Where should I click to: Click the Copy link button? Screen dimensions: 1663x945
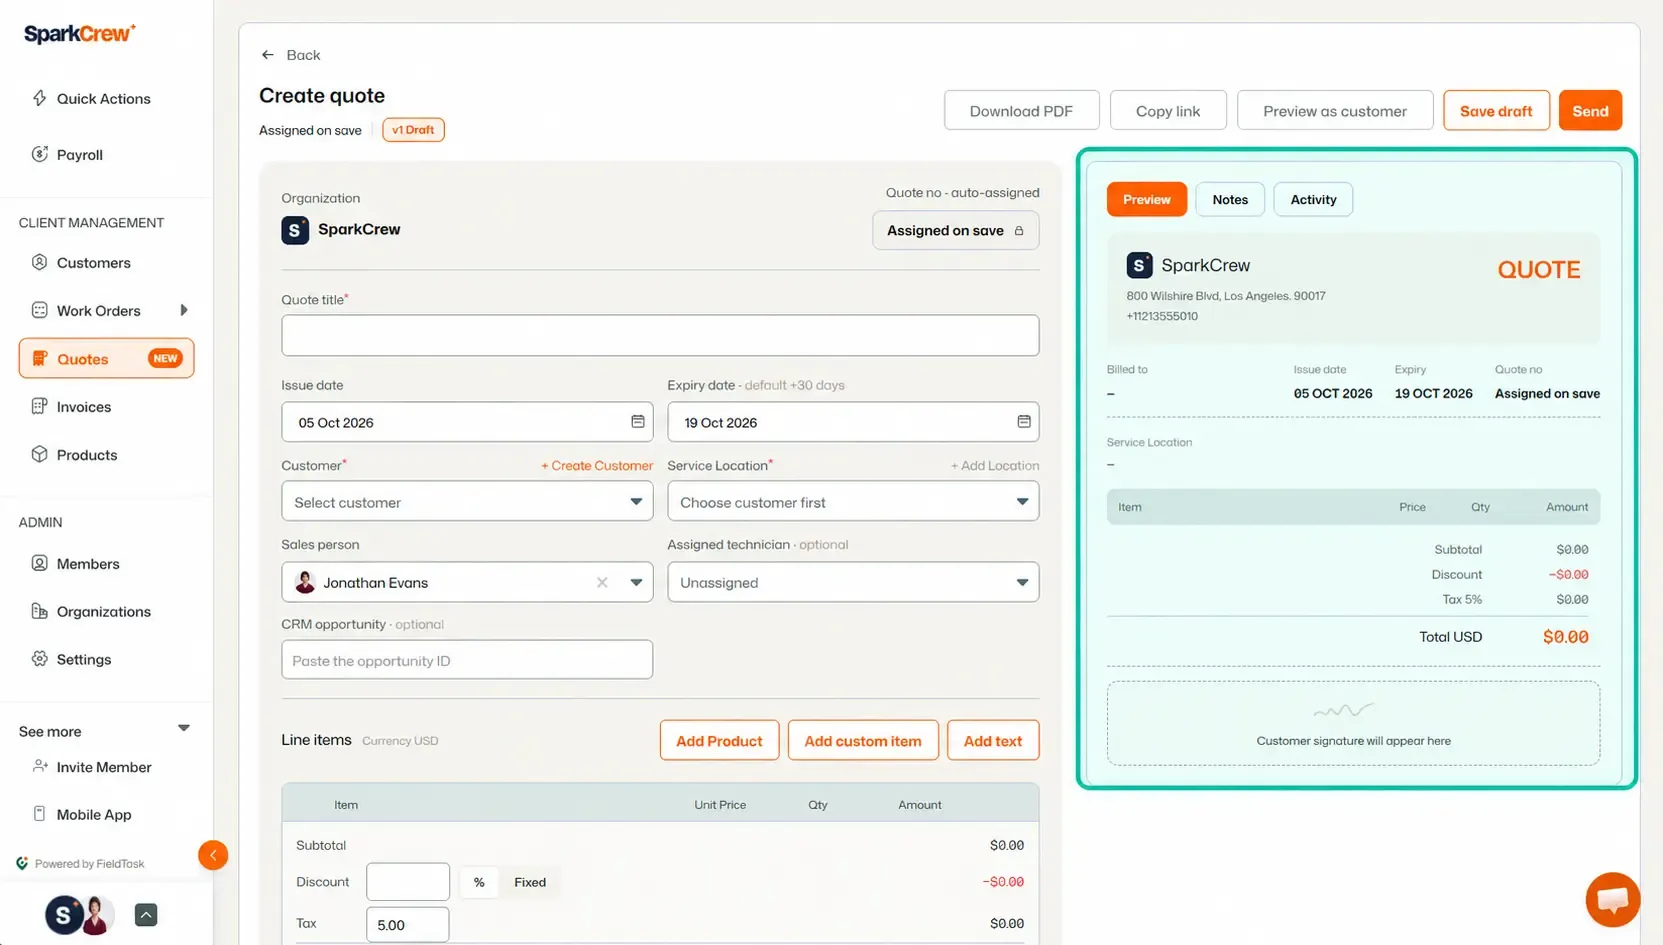(1168, 110)
